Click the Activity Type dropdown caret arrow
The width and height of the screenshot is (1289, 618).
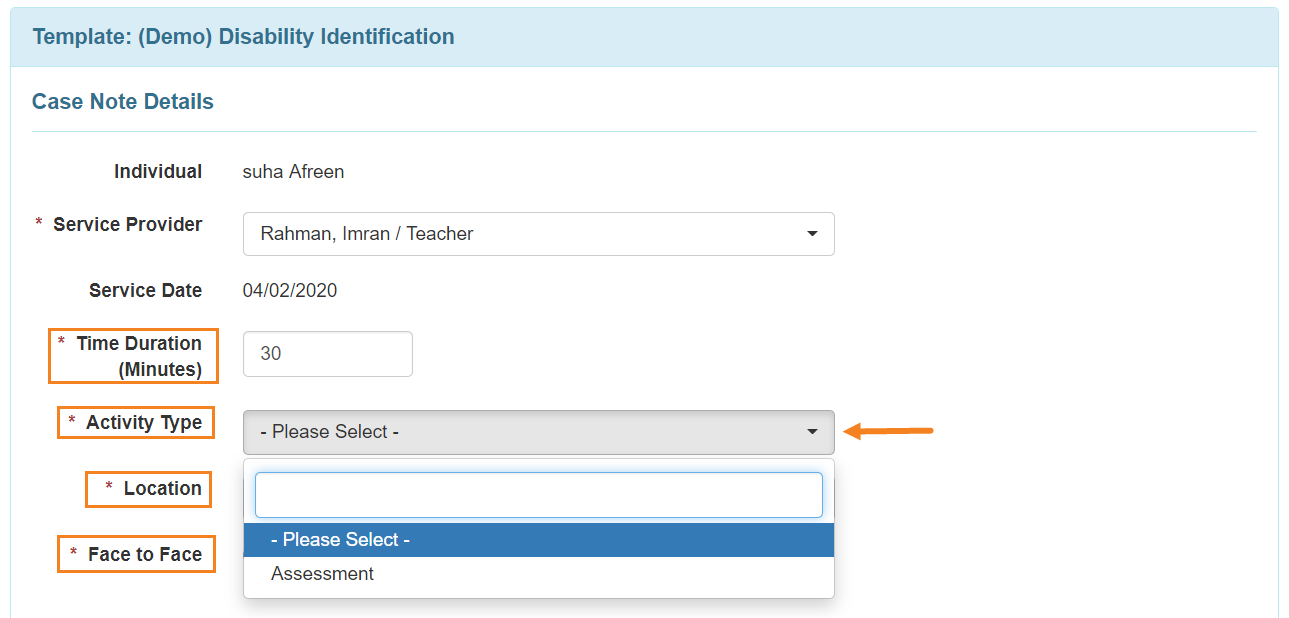point(811,432)
